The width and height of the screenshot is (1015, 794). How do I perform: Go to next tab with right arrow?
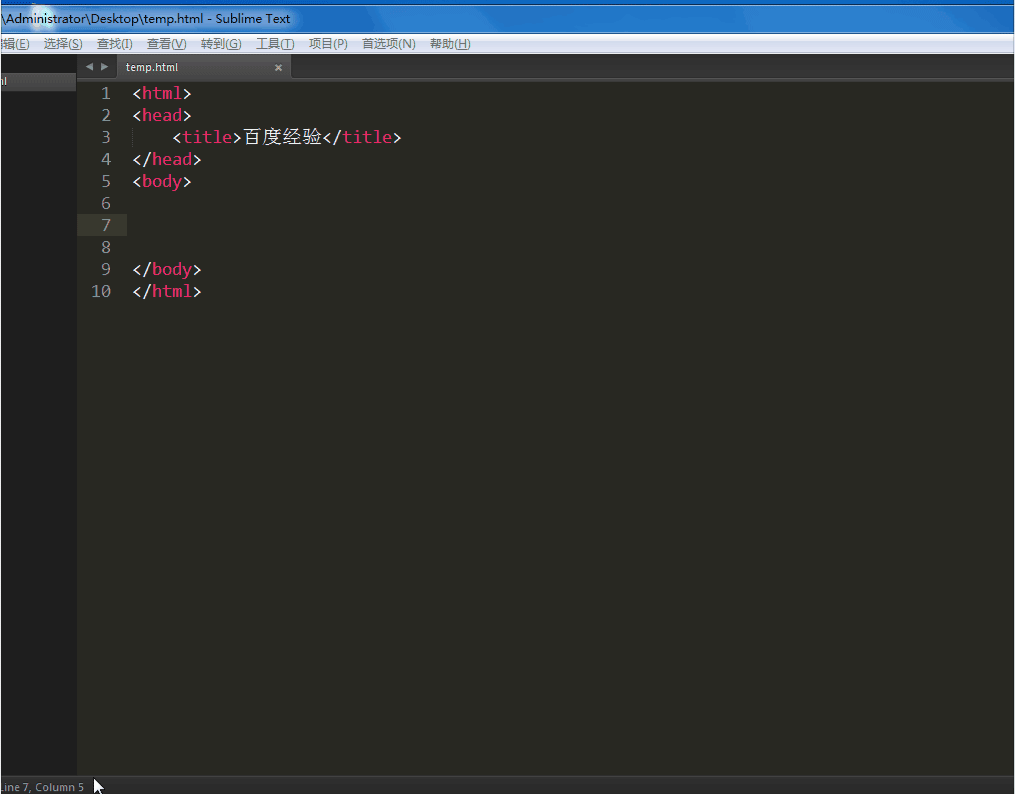click(x=104, y=67)
